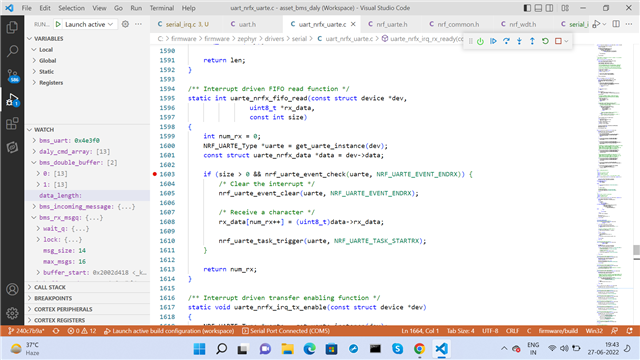Open the Explorer view in activity bar
This screenshot has height=360, width=640.
pos(12,27)
